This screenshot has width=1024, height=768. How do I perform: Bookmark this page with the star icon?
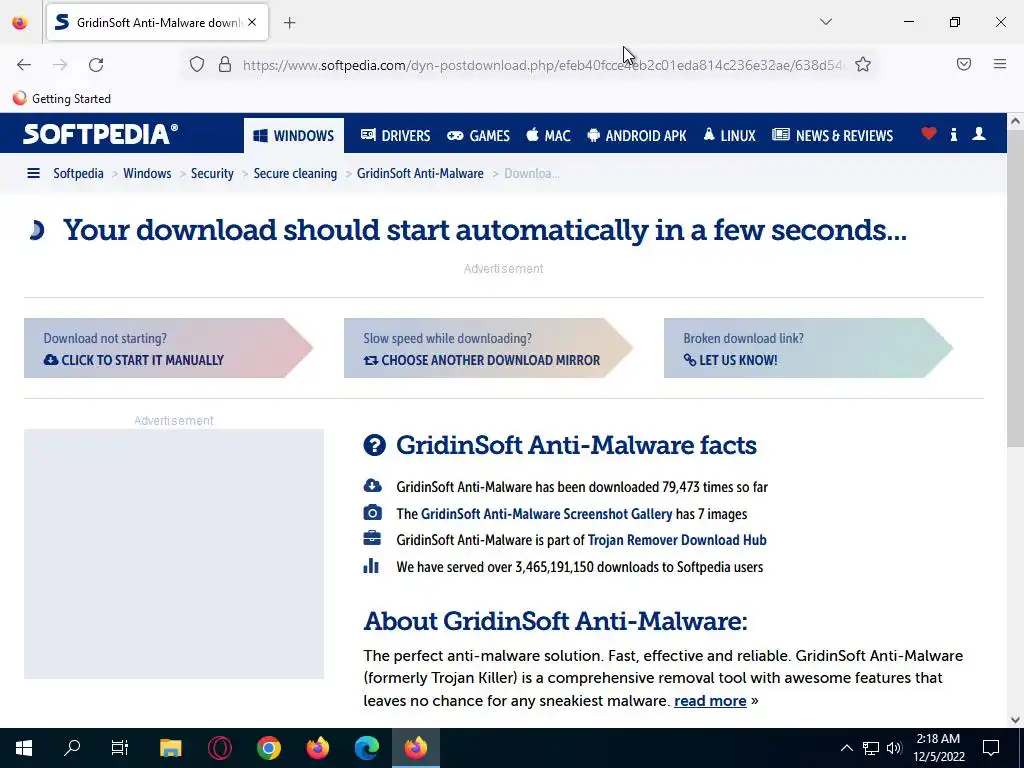[x=863, y=64]
